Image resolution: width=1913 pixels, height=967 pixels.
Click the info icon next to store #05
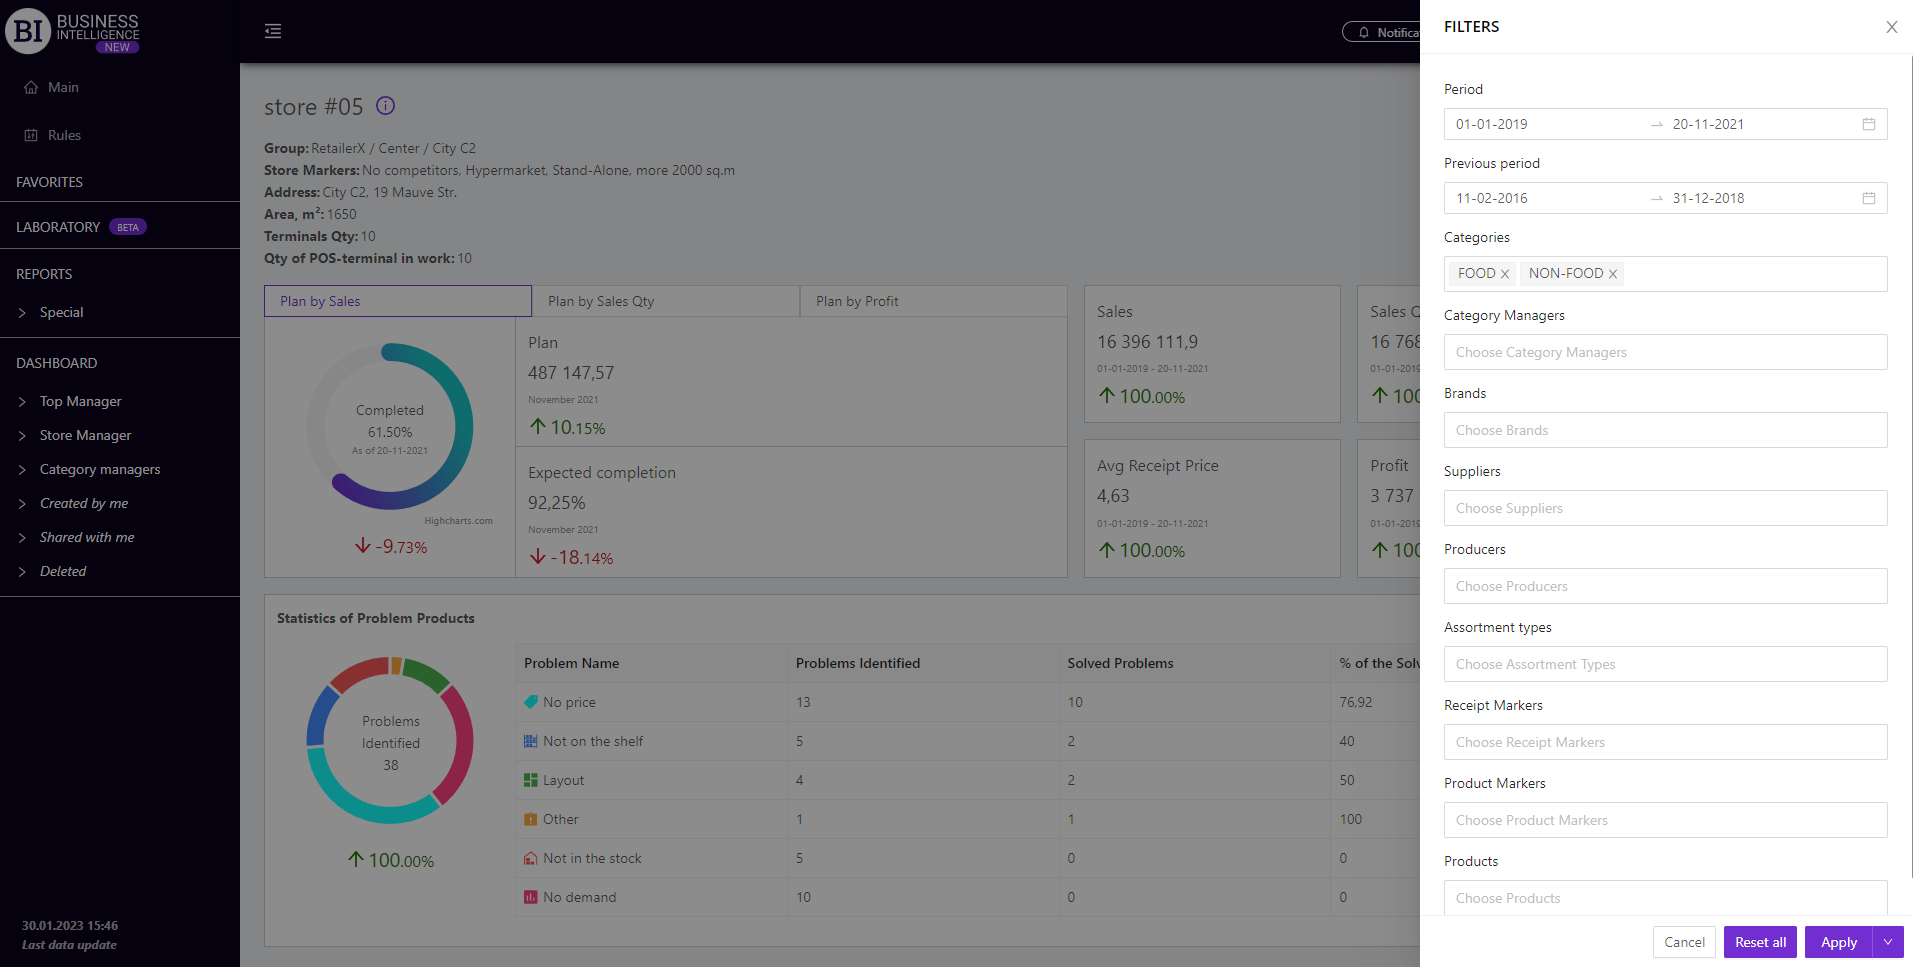click(x=385, y=106)
